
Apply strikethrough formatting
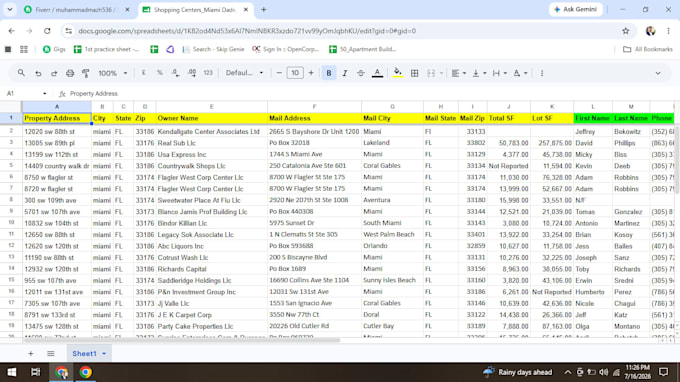point(360,73)
